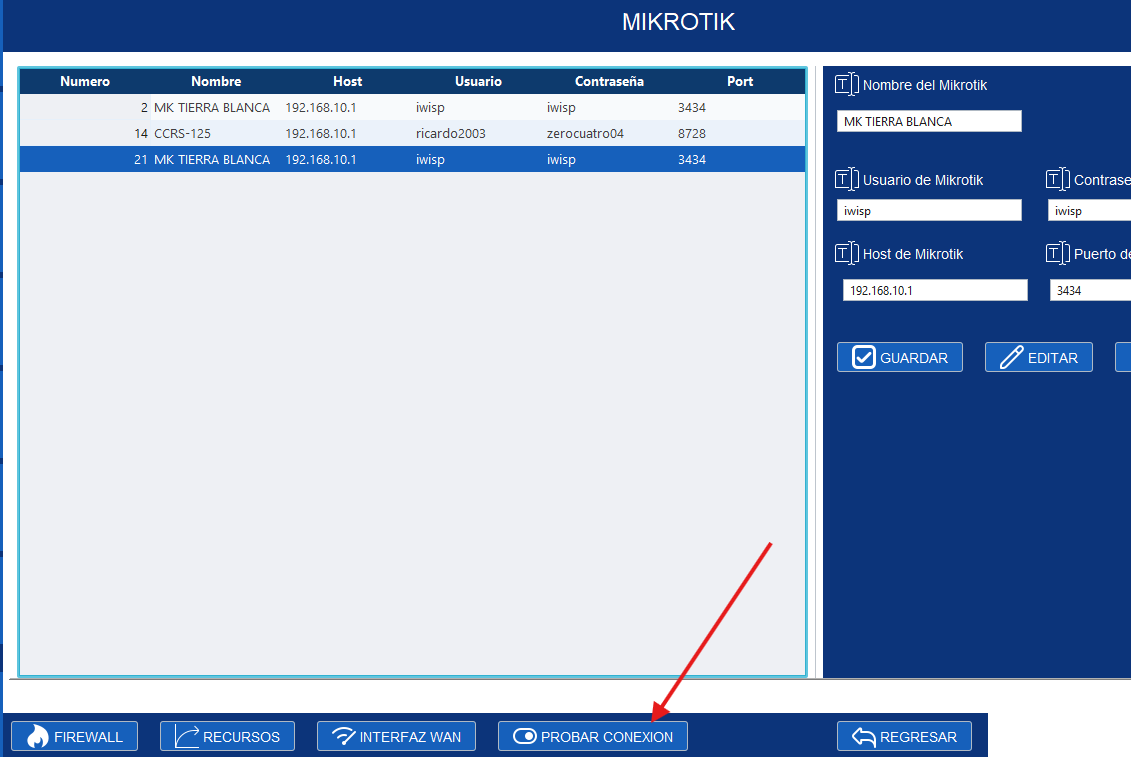Select the CCRS-125 row

point(412,134)
